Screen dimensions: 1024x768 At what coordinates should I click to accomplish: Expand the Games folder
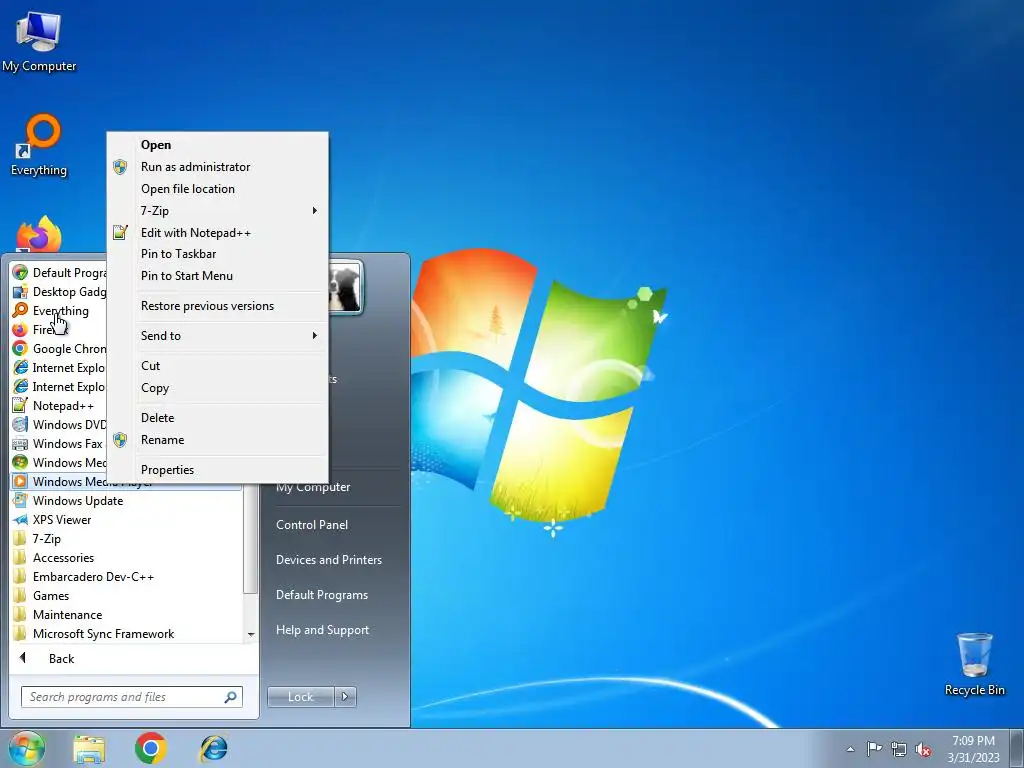127,596
